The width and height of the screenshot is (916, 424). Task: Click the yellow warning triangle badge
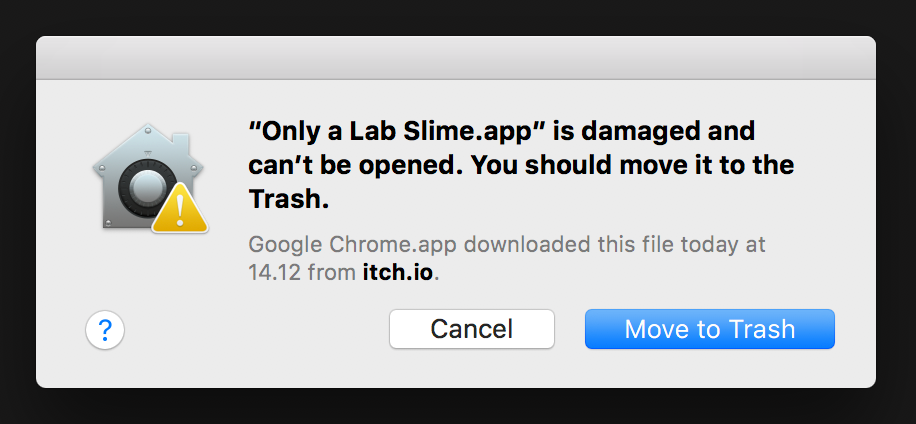tap(180, 209)
